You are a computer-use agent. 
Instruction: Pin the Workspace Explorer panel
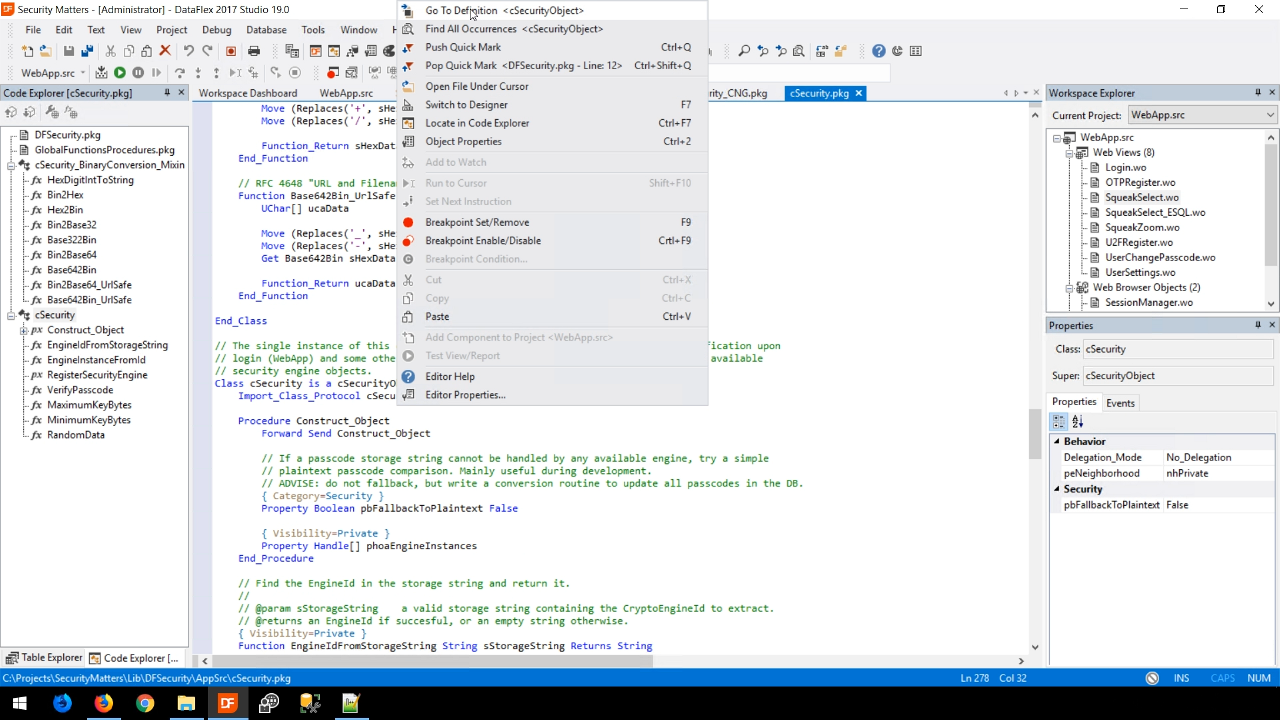click(x=1257, y=93)
